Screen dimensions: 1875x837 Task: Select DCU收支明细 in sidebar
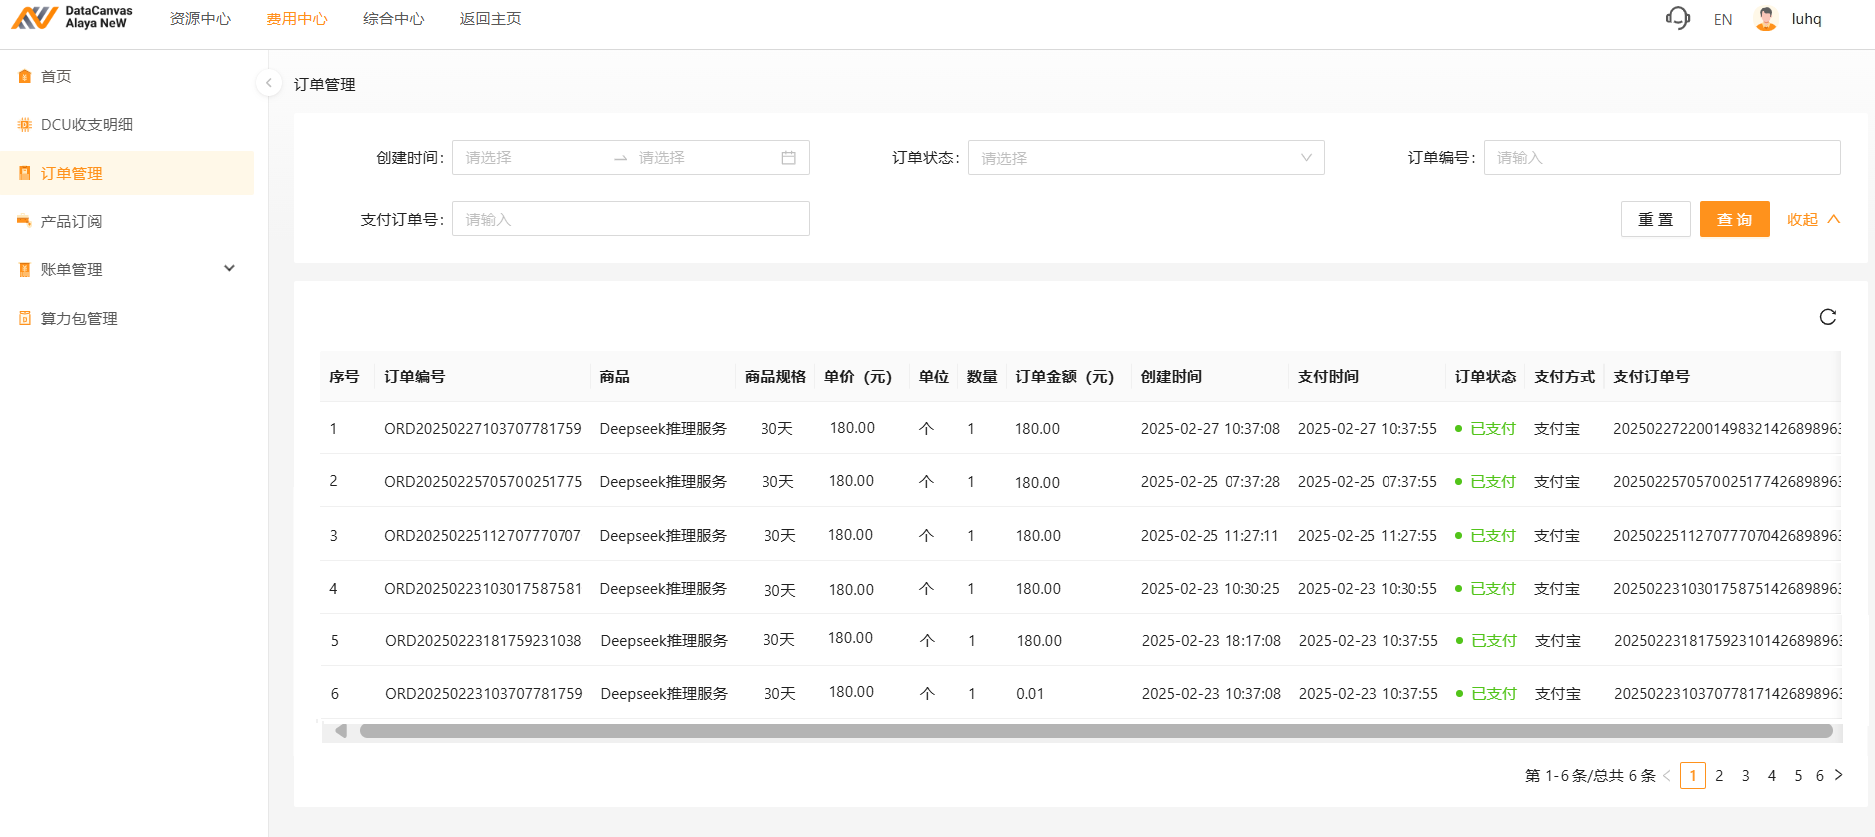(87, 125)
